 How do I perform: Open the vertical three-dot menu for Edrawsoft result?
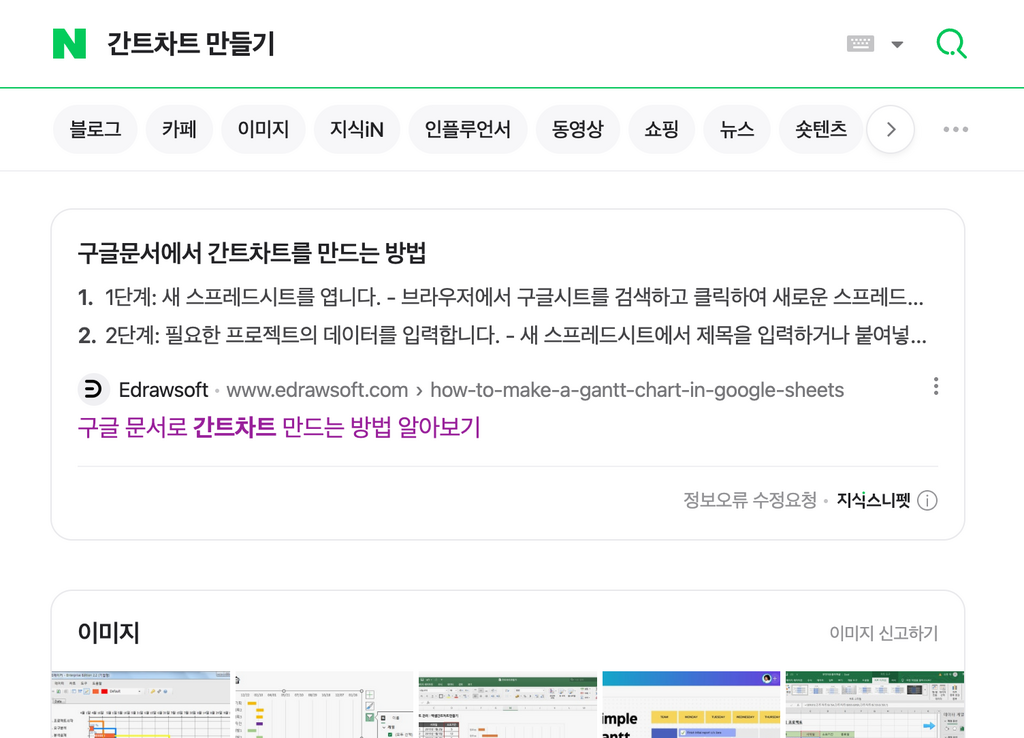point(936,386)
